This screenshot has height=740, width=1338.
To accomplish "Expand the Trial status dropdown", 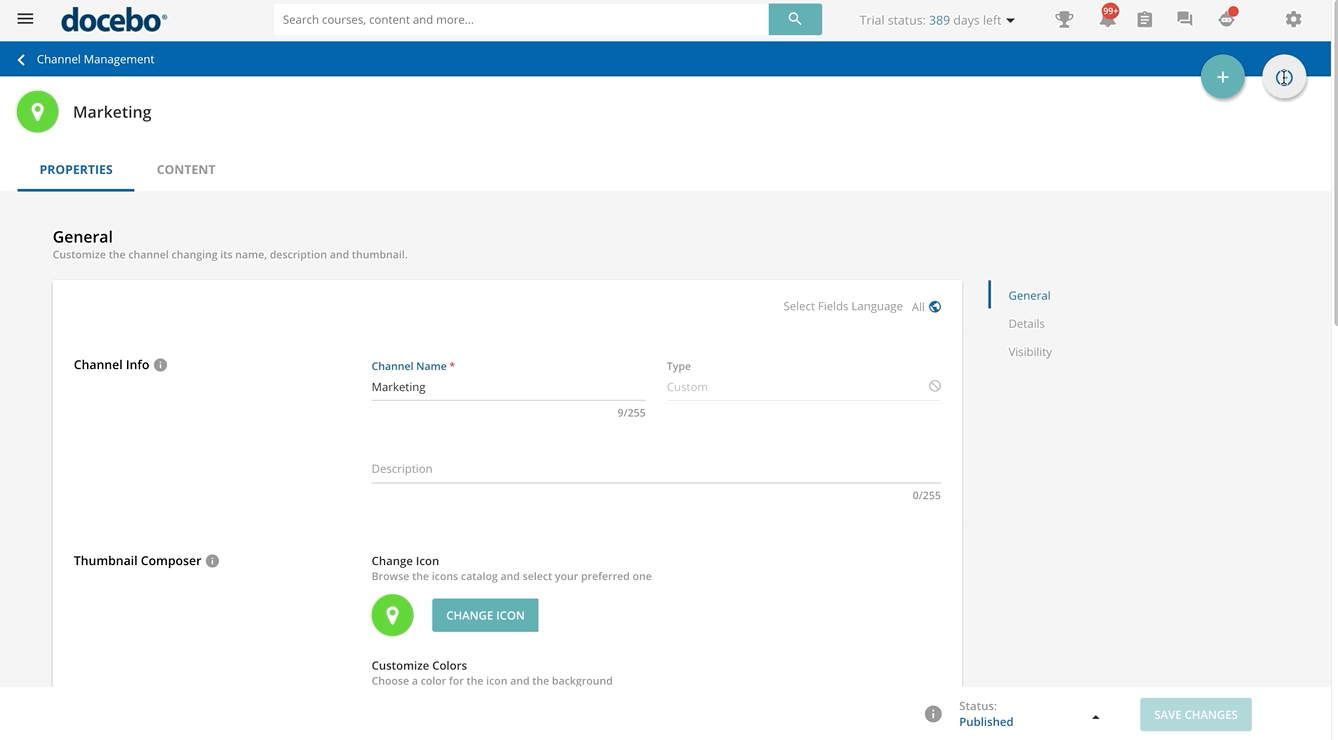I will coord(1010,20).
